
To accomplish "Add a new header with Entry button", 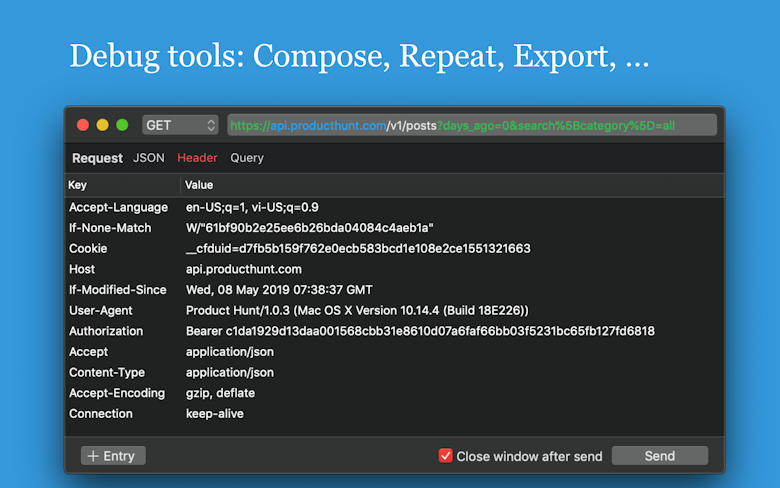I will [x=113, y=456].
